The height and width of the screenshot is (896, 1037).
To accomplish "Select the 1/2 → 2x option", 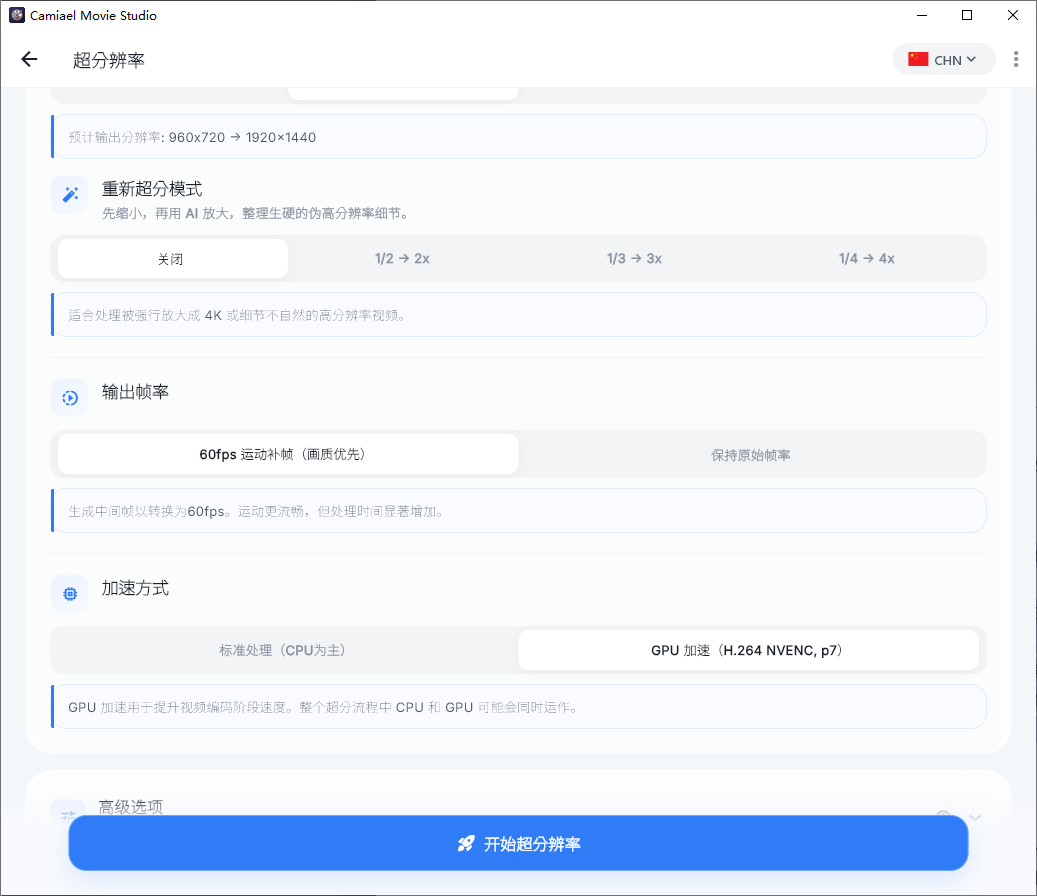I will [x=402, y=259].
